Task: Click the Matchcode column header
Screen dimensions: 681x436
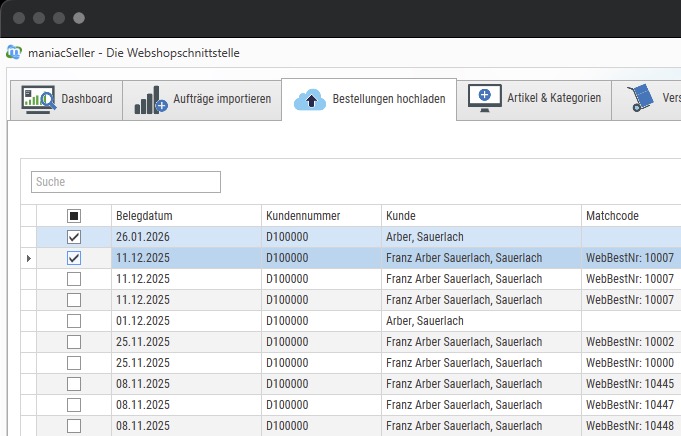Action: pos(630,216)
